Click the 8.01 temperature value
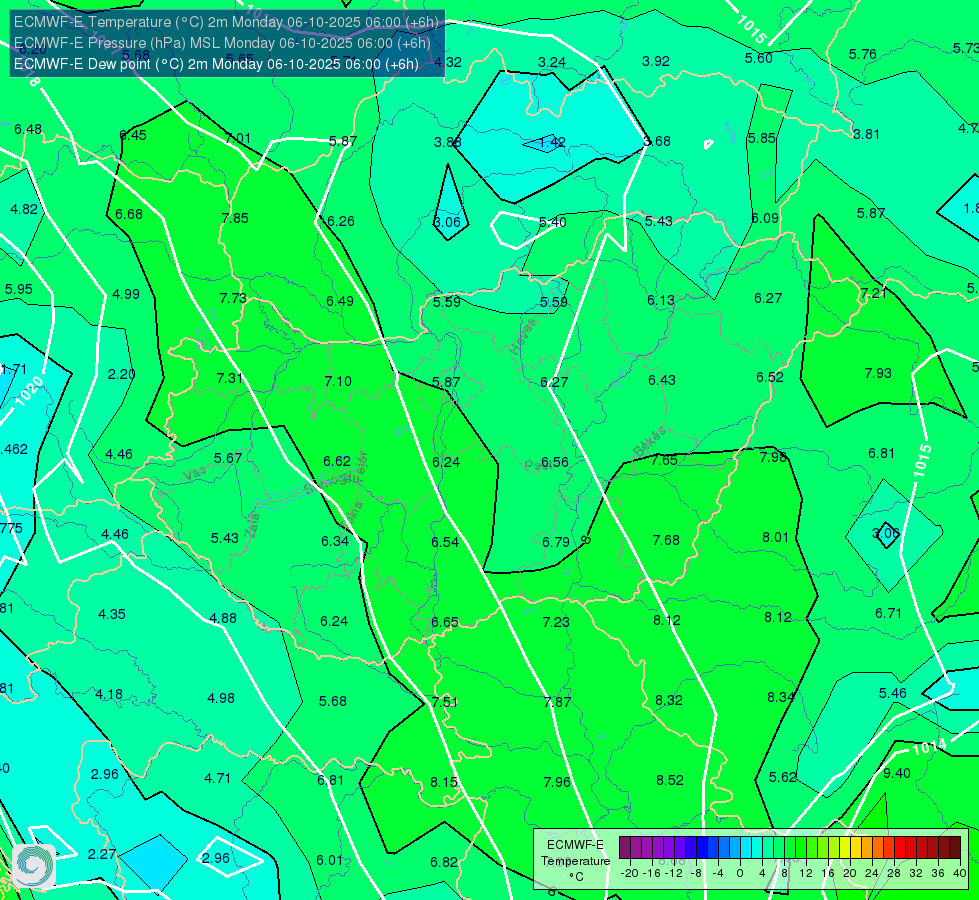 coord(775,537)
